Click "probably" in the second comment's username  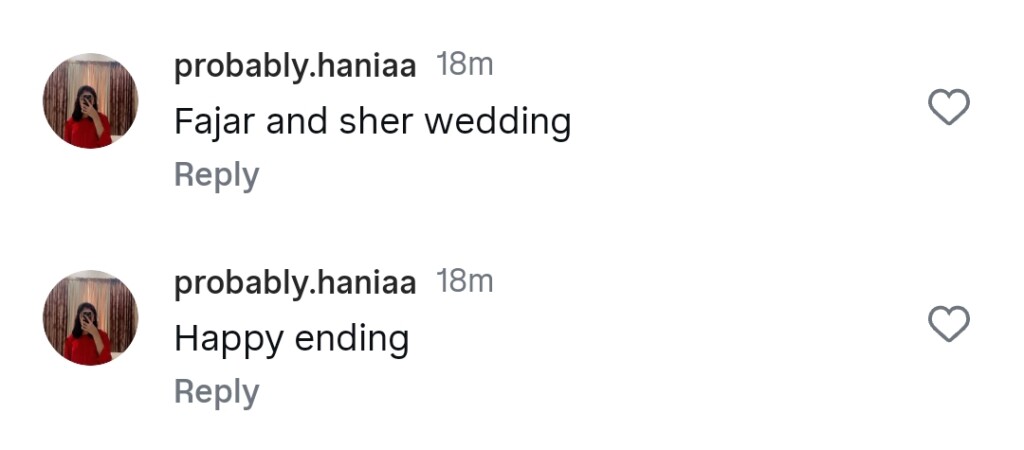click(240, 283)
